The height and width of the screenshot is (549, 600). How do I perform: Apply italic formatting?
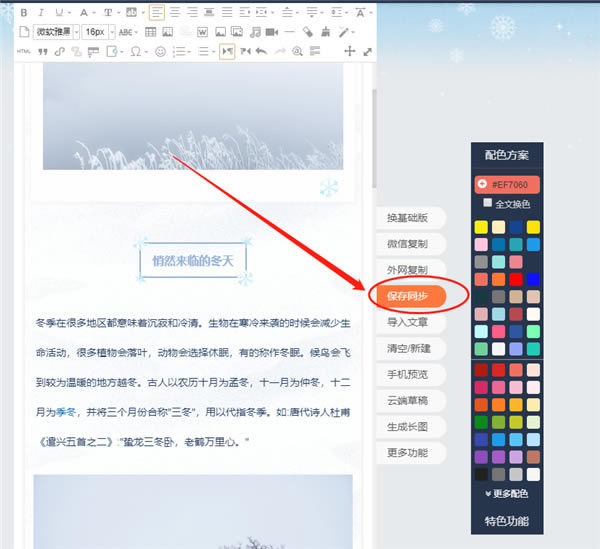[x=41, y=13]
